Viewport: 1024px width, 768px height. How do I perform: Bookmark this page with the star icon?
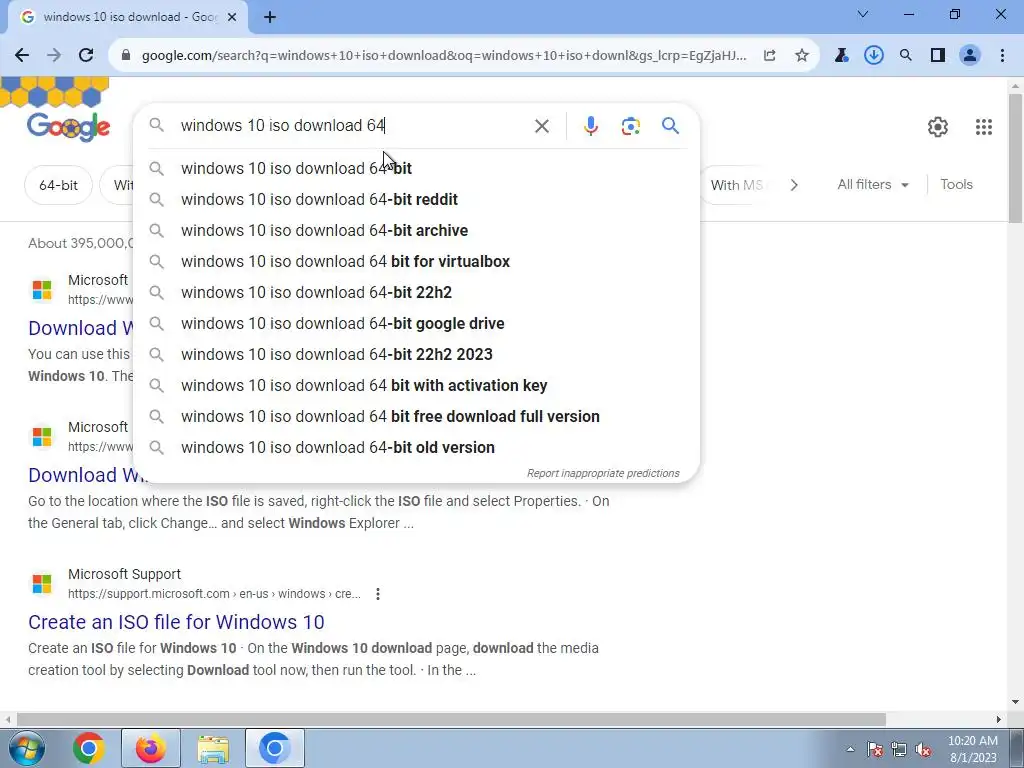tap(802, 56)
